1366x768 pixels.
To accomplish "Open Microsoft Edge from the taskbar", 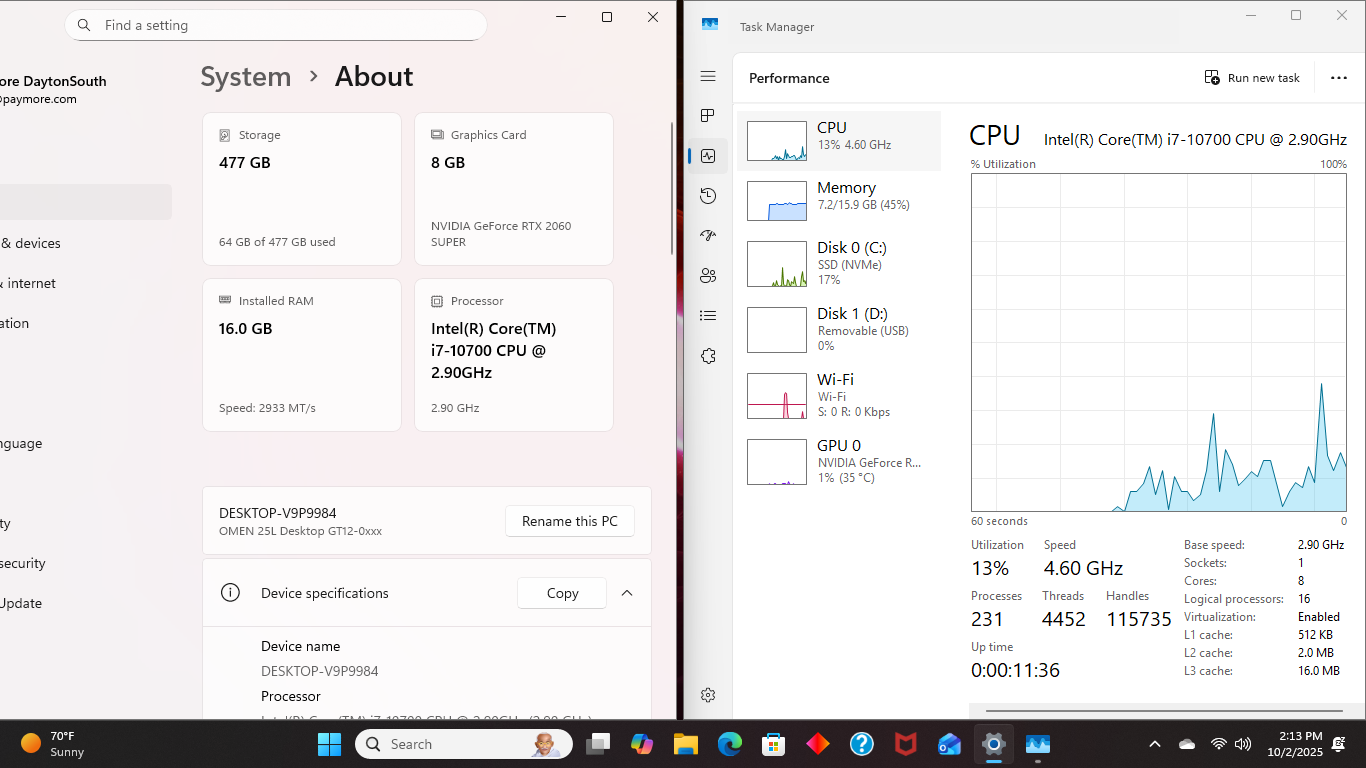I will (730, 744).
